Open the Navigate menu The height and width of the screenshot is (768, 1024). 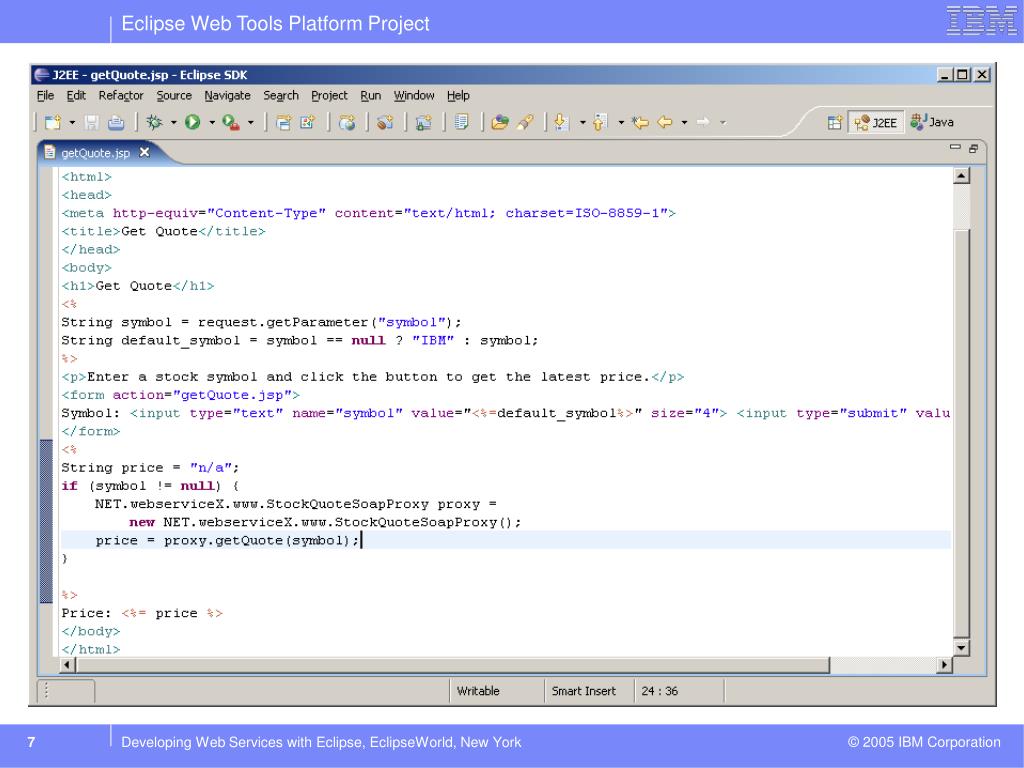[227, 95]
